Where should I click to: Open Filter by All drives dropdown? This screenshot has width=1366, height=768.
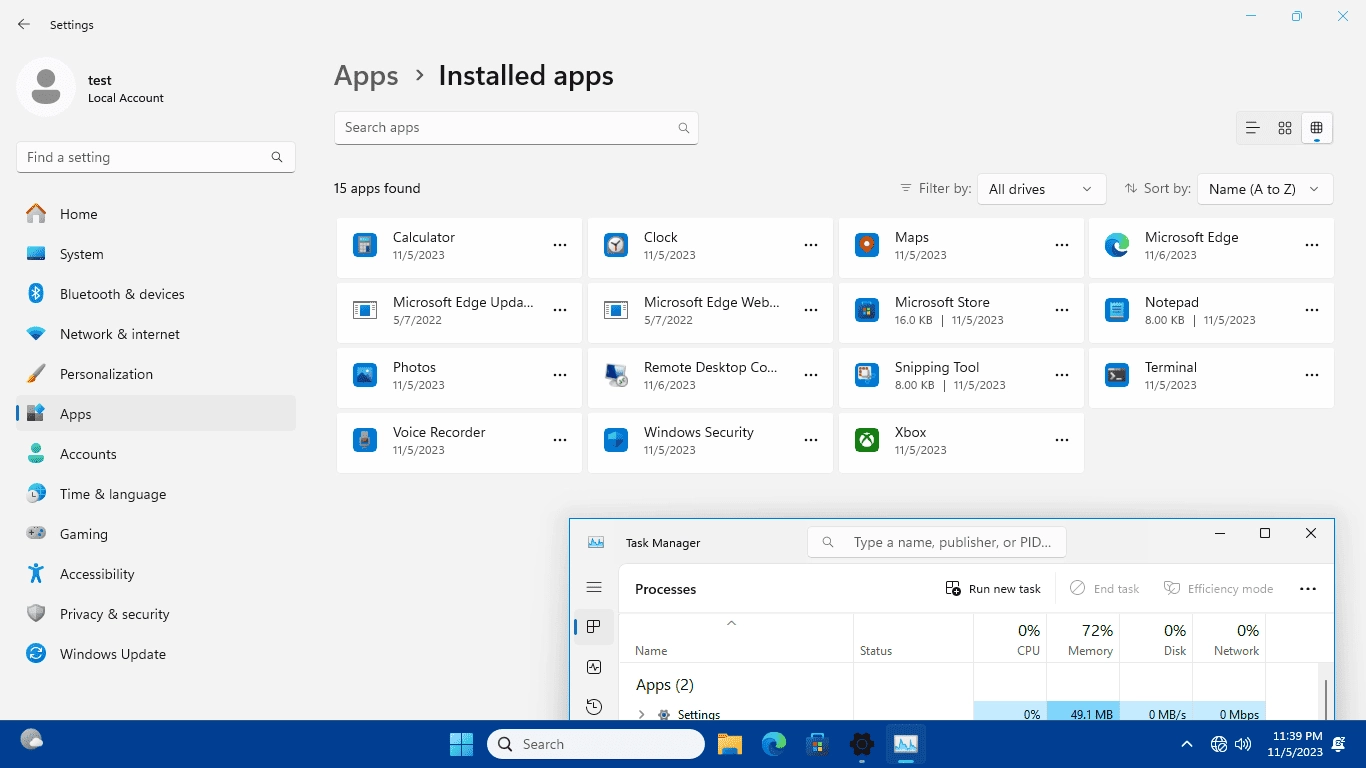click(1041, 189)
